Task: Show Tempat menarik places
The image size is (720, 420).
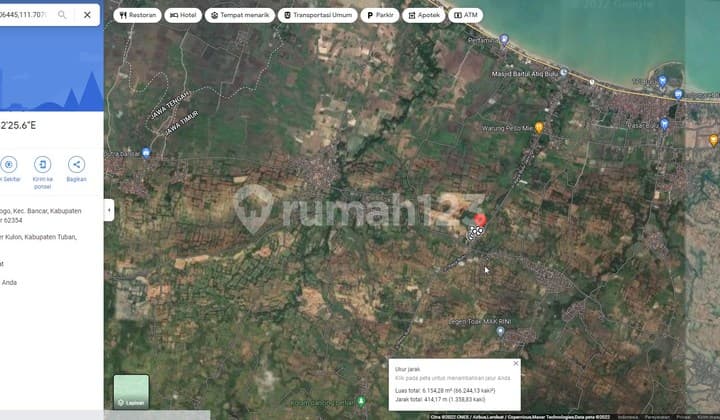Action: (x=240, y=15)
